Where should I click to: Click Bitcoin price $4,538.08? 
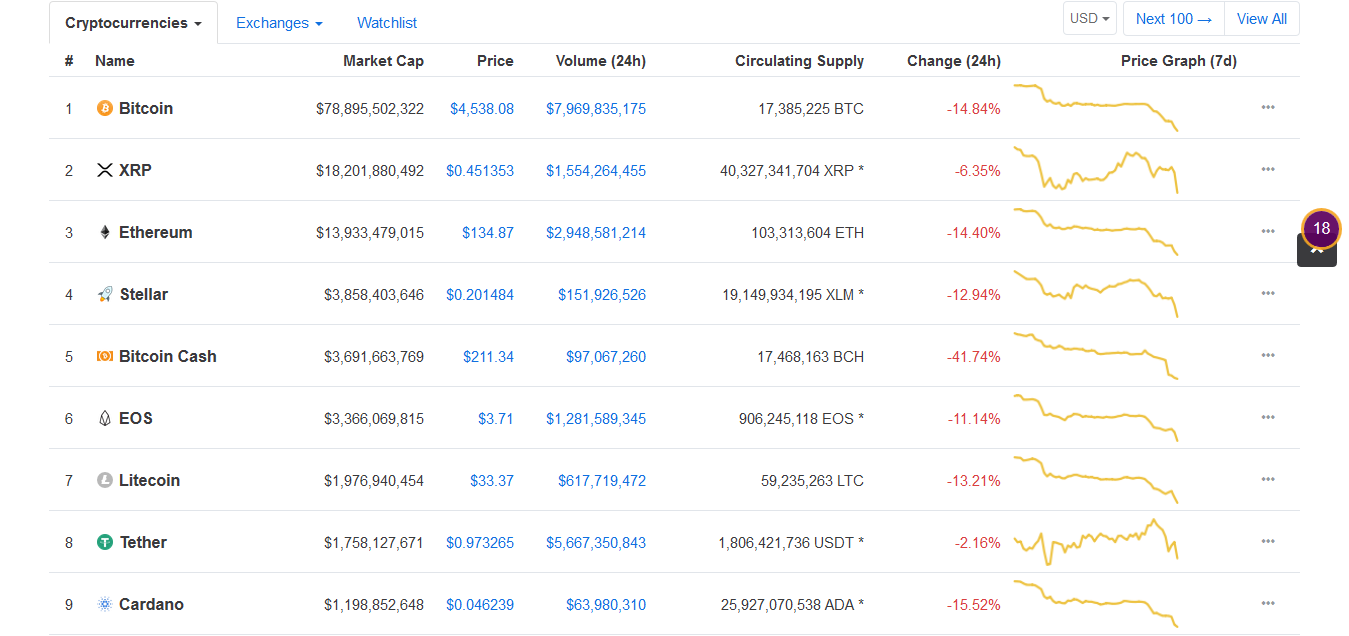point(482,108)
